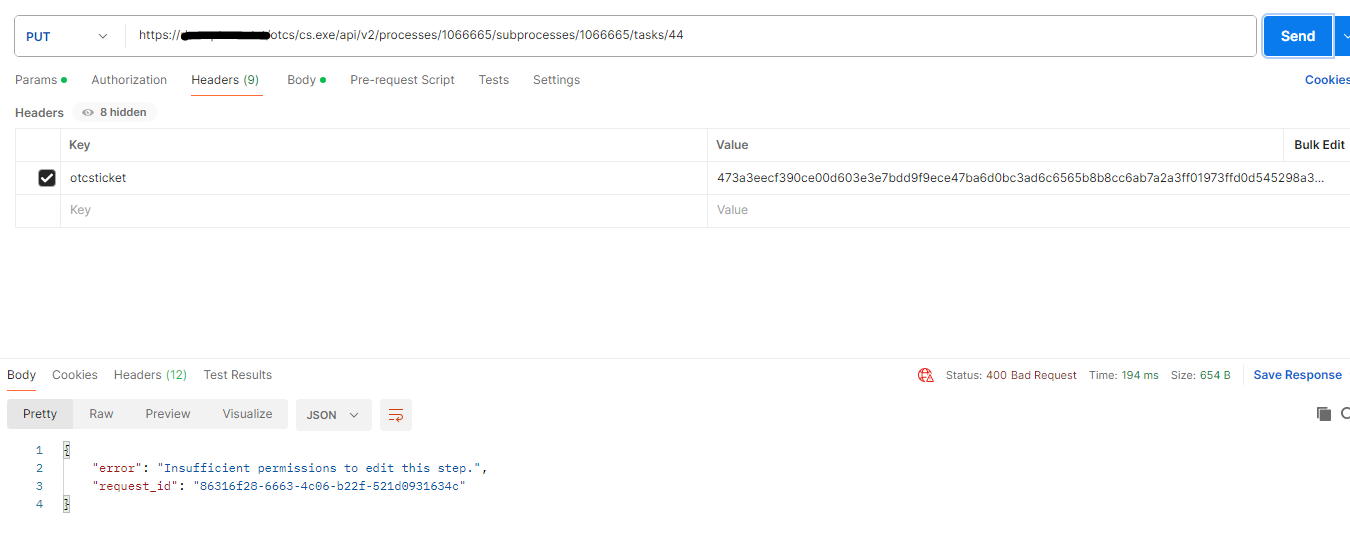Select the Headers (9) request tab
This screenshot has height=545, width=1350.
coord(225,80)
